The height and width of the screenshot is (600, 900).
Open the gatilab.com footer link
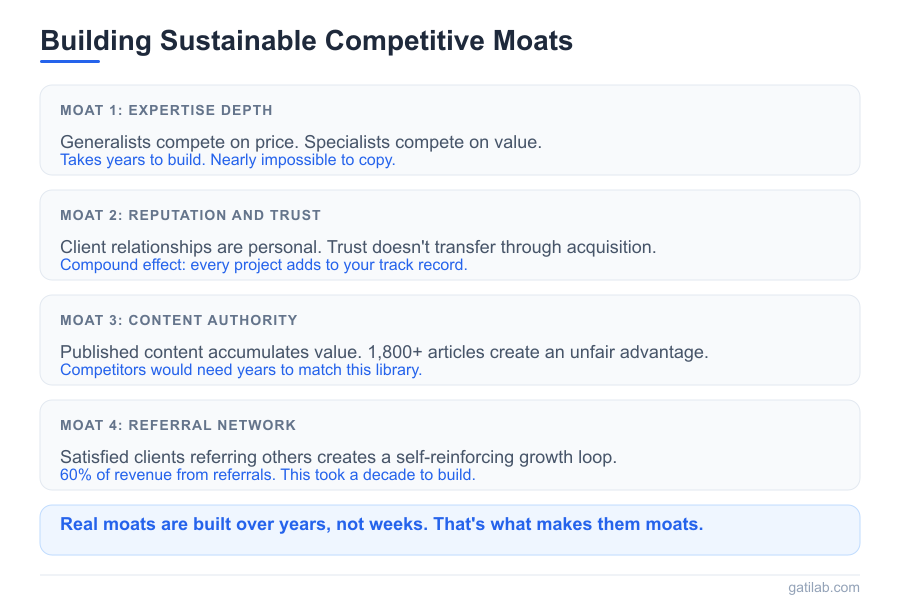823,588
